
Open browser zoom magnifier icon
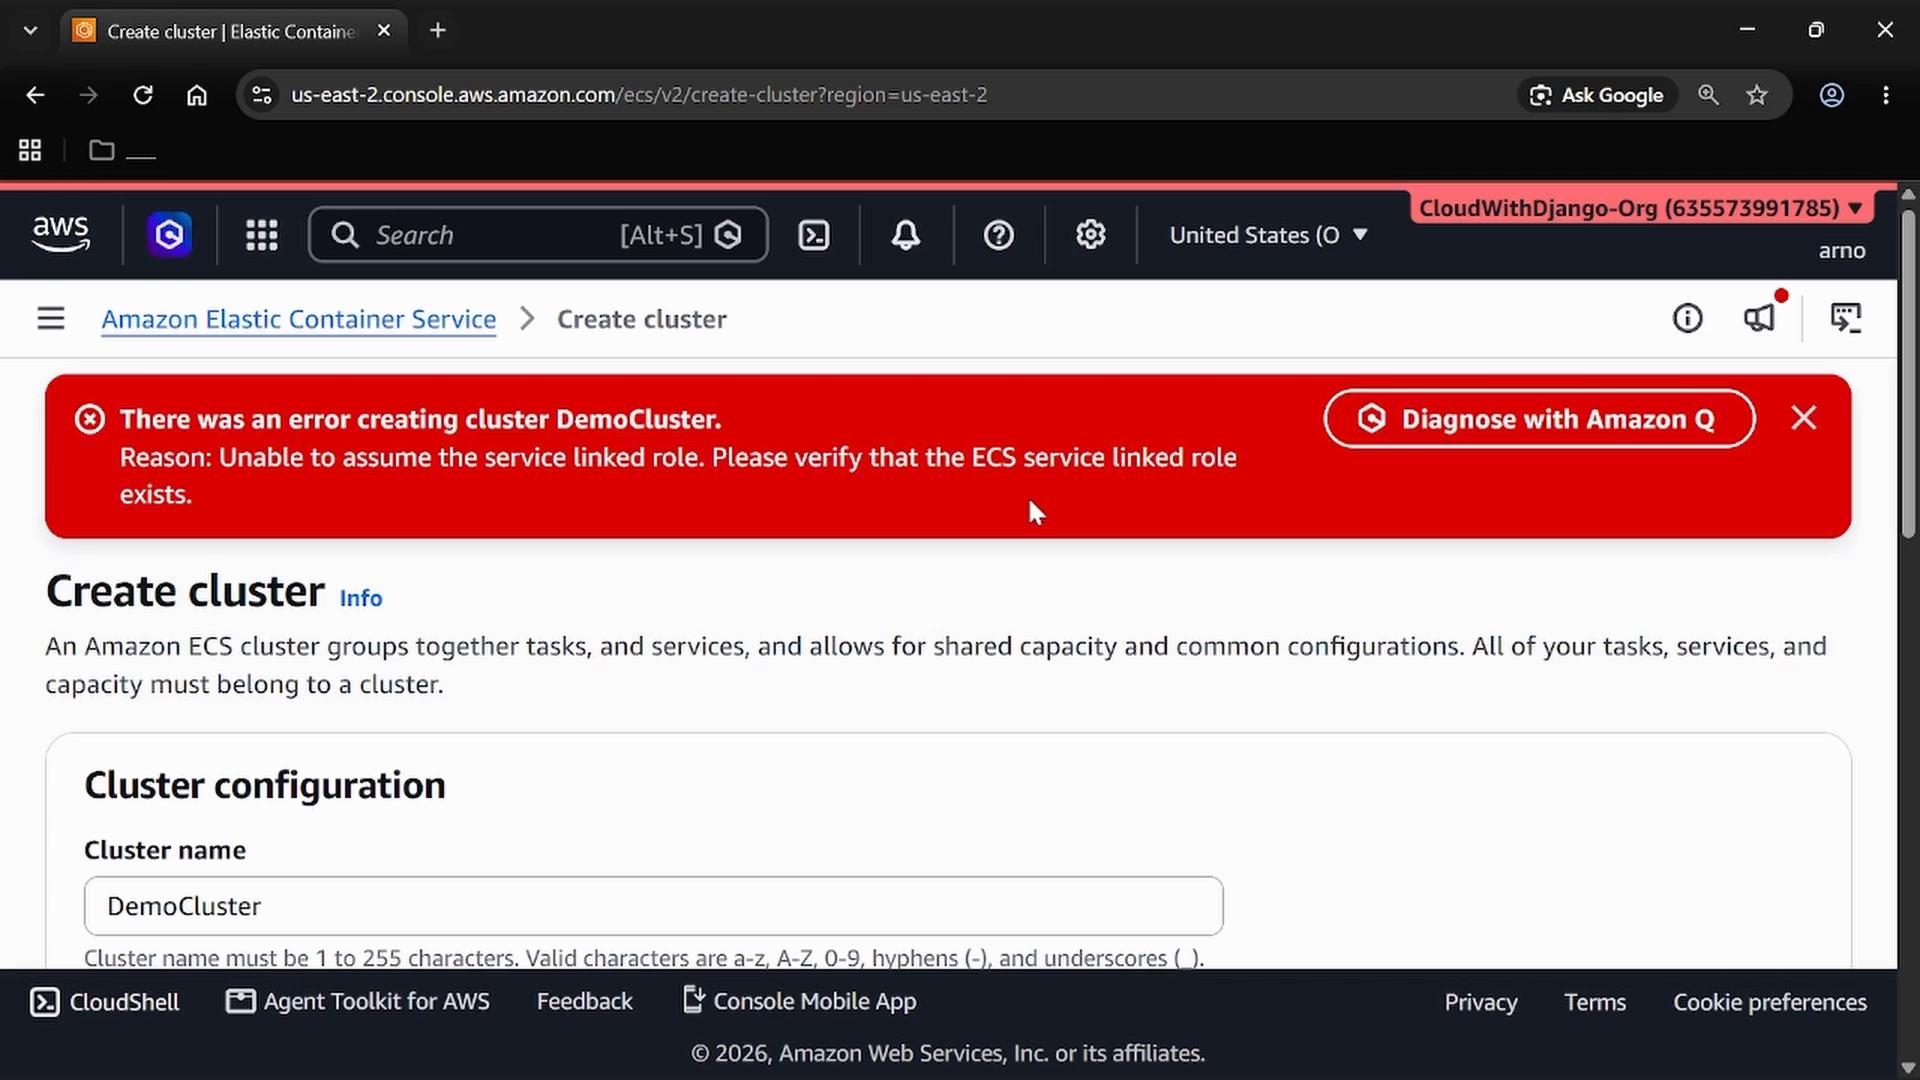point(1708,95)
